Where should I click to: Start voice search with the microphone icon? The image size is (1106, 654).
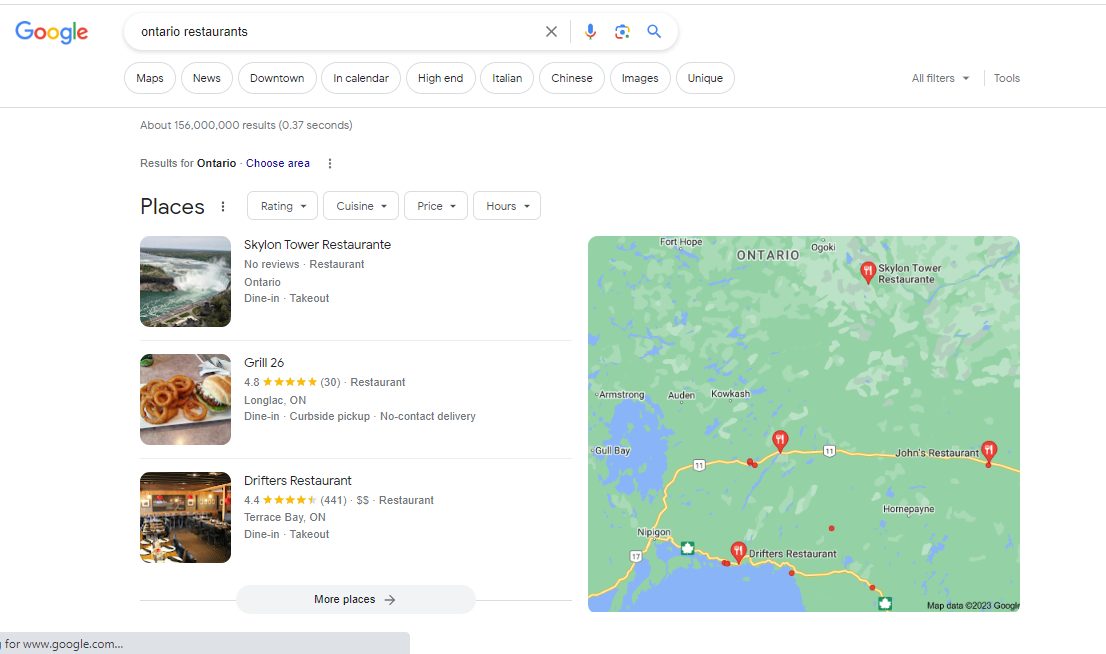tap(590, 32)
